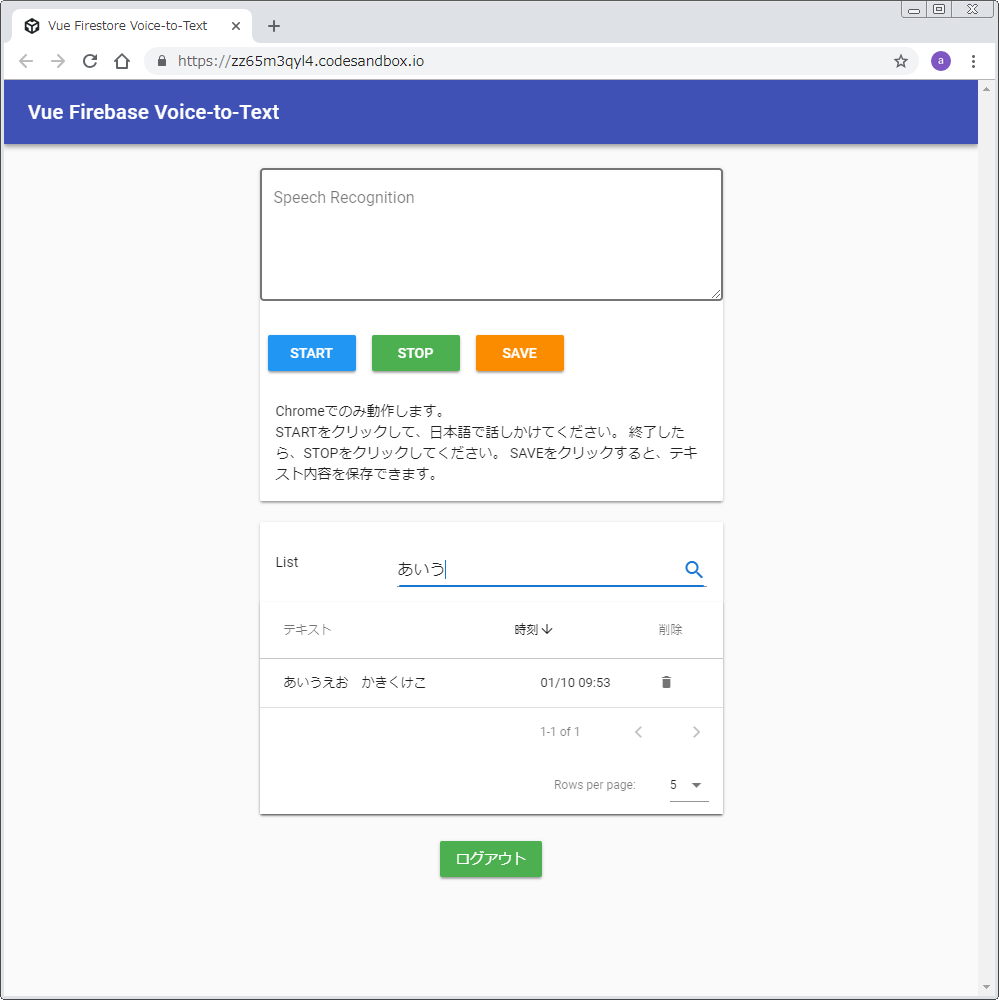Open Chrome's three-dot menu
The height and width of the screenshot is (1000, 999).
973,61
